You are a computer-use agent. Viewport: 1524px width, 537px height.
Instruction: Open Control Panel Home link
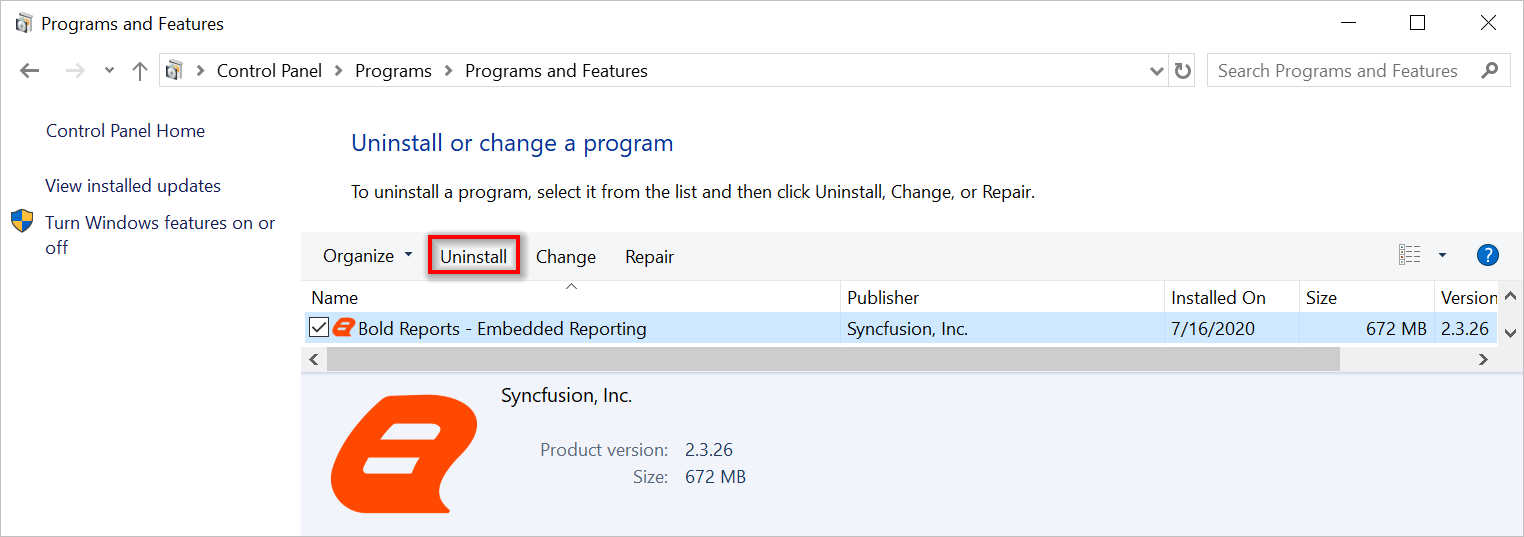coord(125,131)
